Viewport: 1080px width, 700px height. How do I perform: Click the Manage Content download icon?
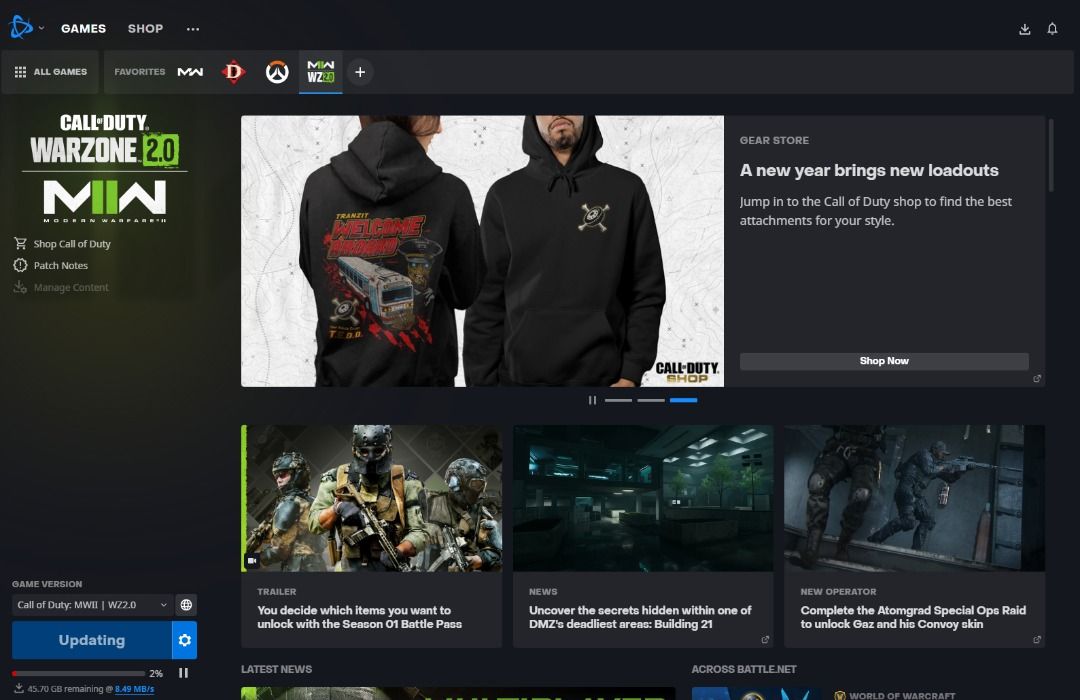tap(20, 287)
